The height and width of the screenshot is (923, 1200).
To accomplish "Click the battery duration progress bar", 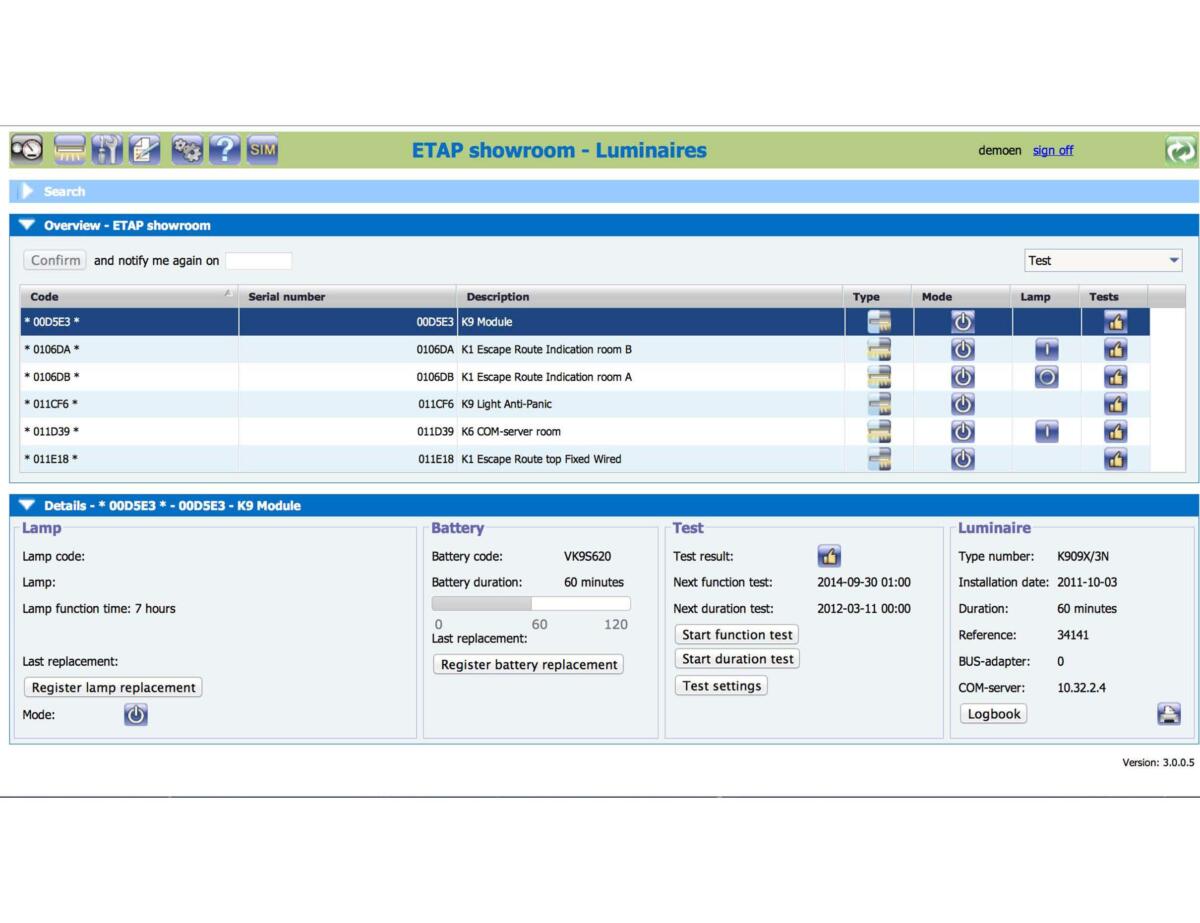I will tap(531, 603).
